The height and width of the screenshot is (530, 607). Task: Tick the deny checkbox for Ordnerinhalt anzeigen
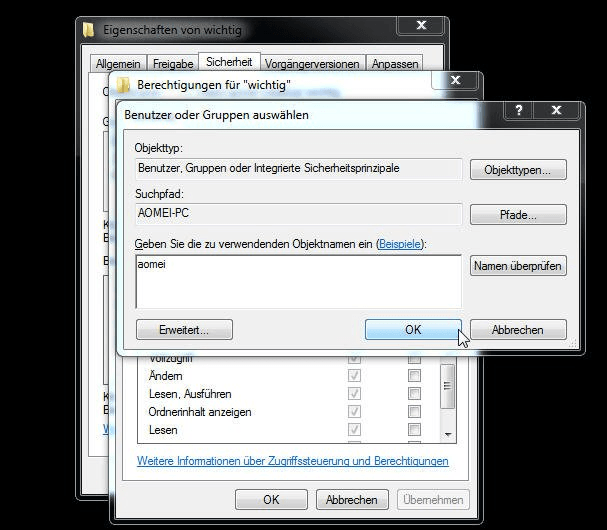tap(414, 412)
